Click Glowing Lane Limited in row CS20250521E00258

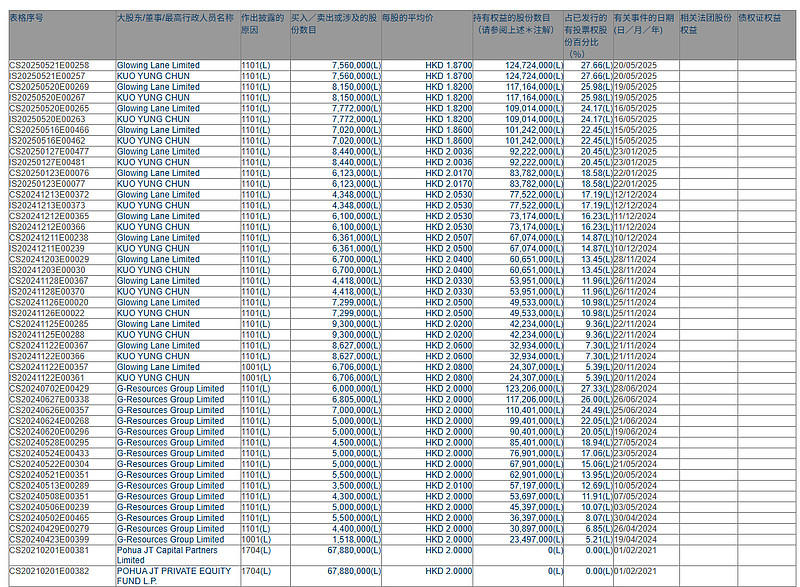[x=158, y=65]
